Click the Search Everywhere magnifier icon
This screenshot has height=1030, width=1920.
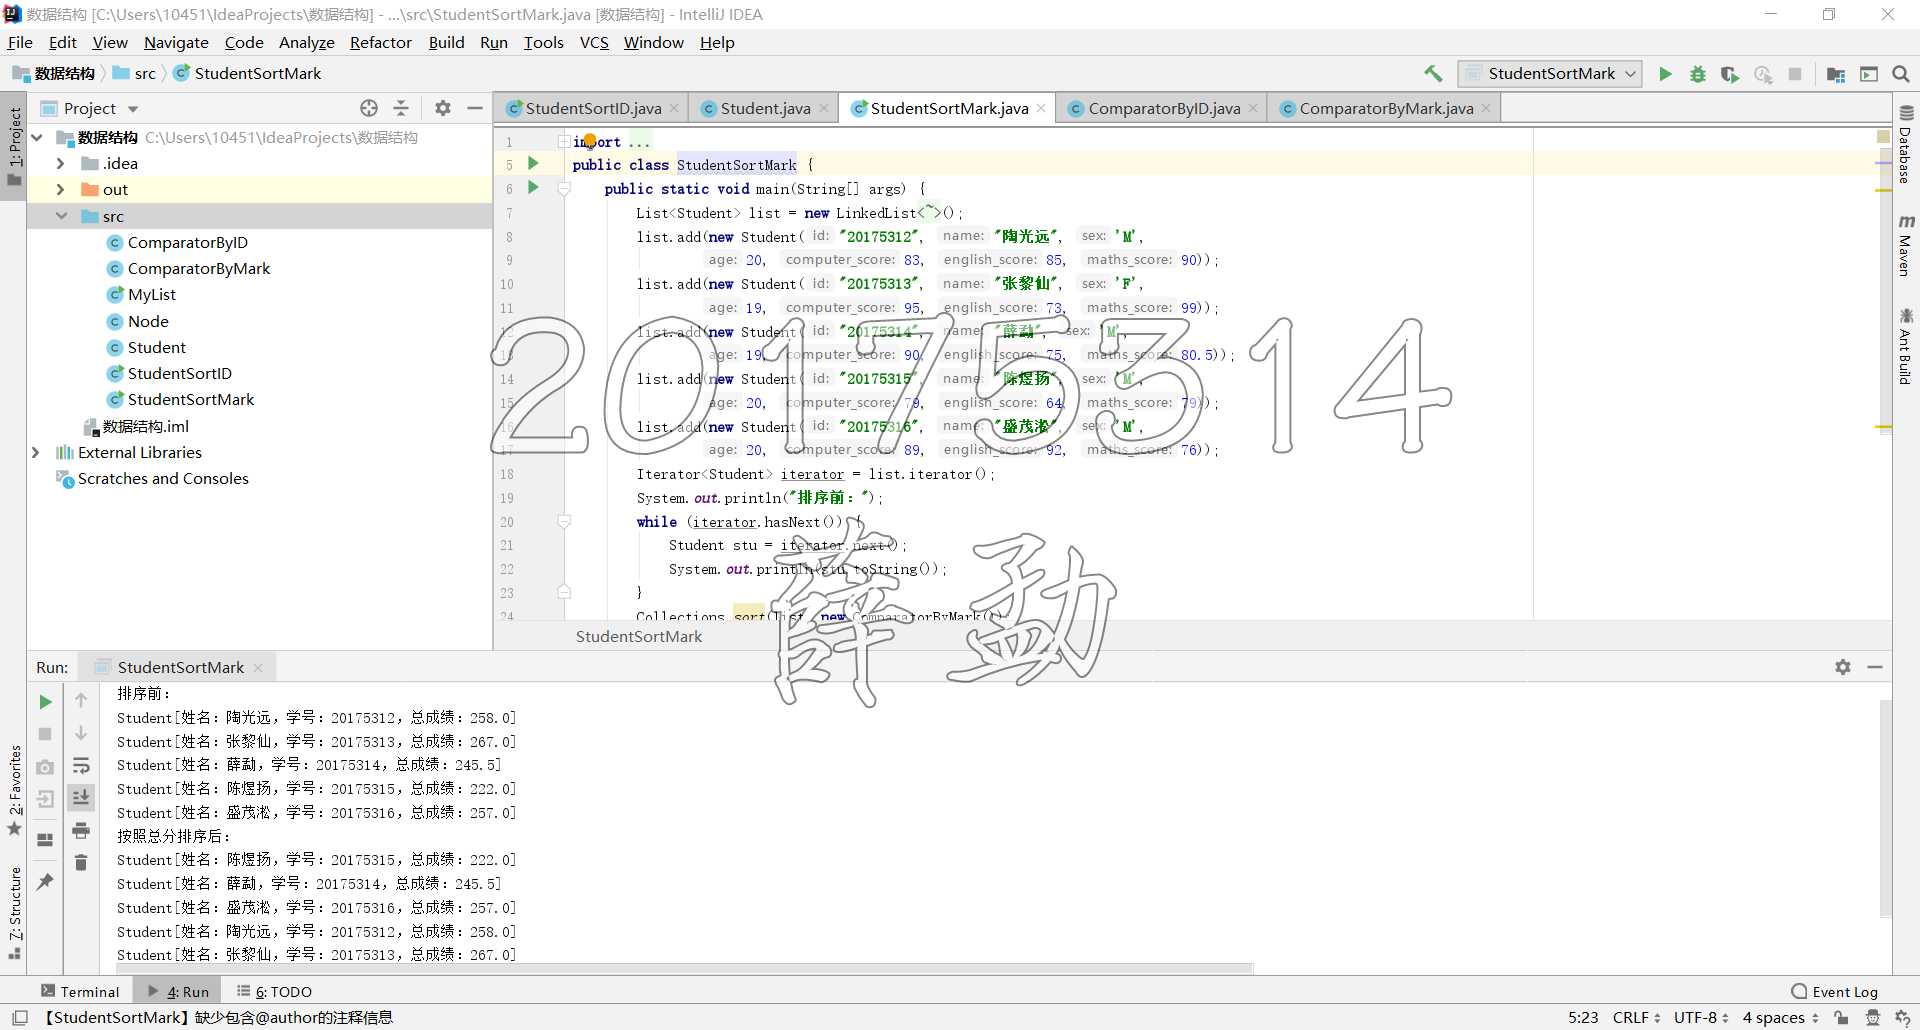[1901, 73]
